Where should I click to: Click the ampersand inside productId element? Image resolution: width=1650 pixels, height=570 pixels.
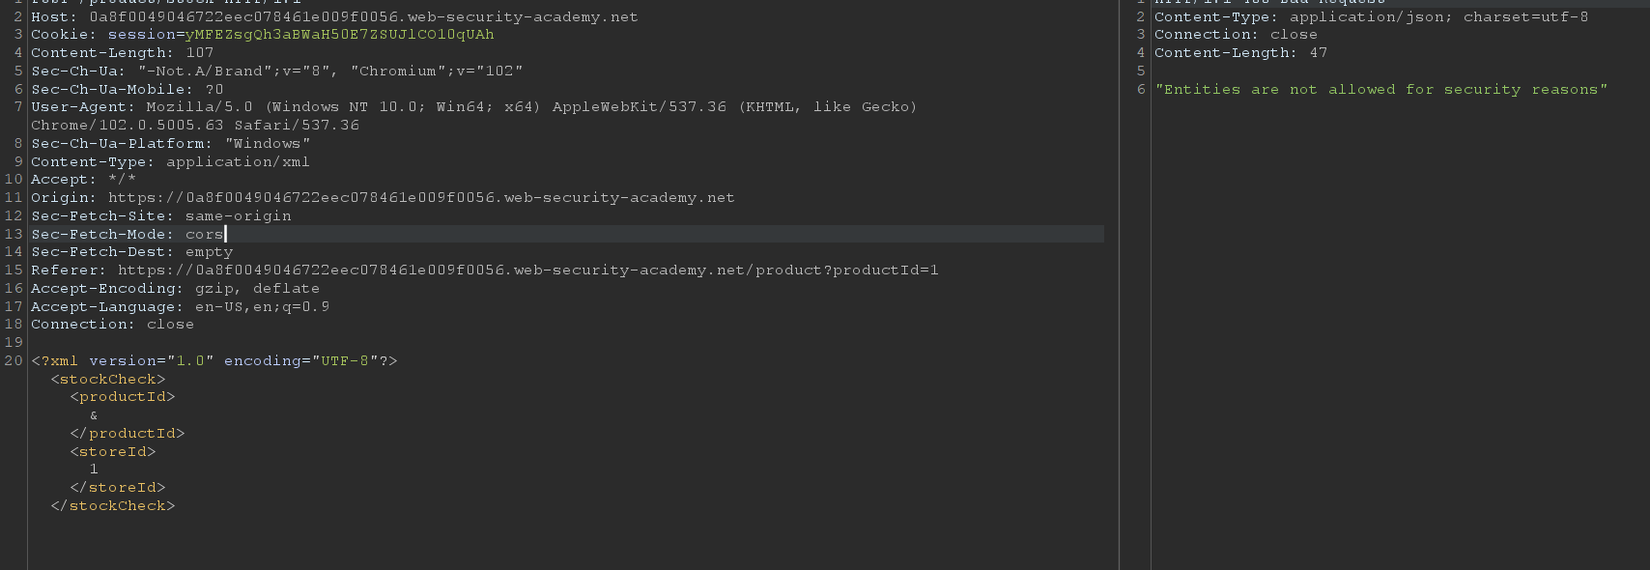(94, 416)
